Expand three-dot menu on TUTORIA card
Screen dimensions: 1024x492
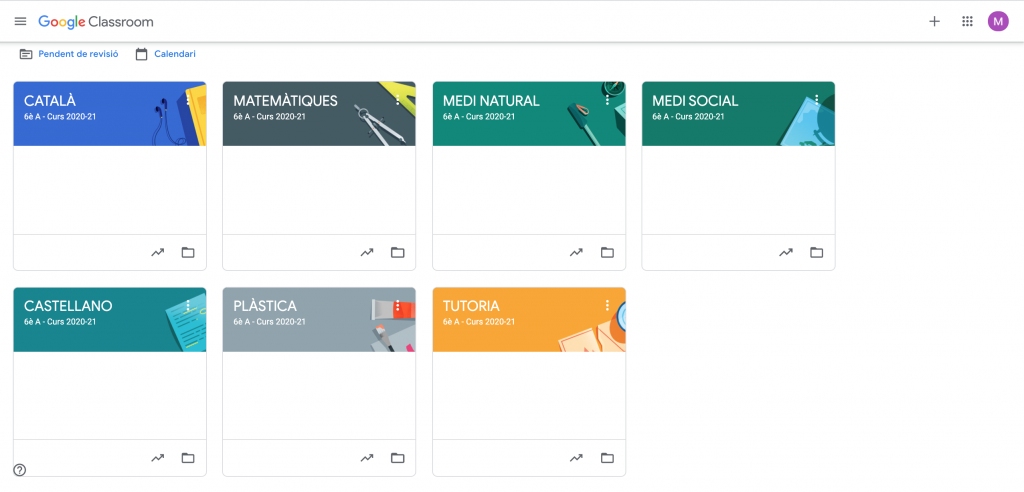pyautogui.click(x=607, y=306)
